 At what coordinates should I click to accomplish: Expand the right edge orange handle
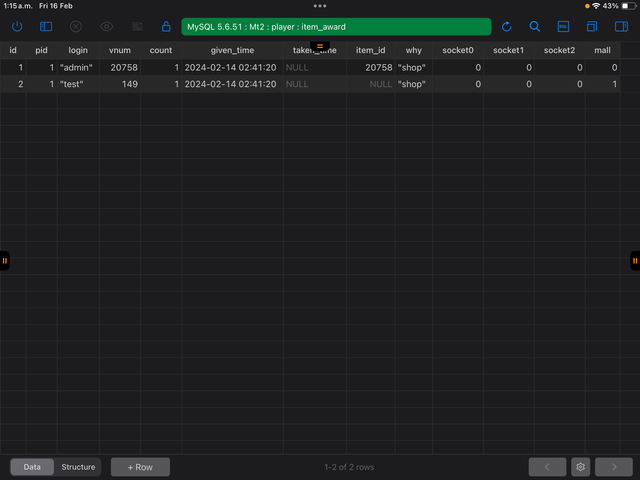635,260
